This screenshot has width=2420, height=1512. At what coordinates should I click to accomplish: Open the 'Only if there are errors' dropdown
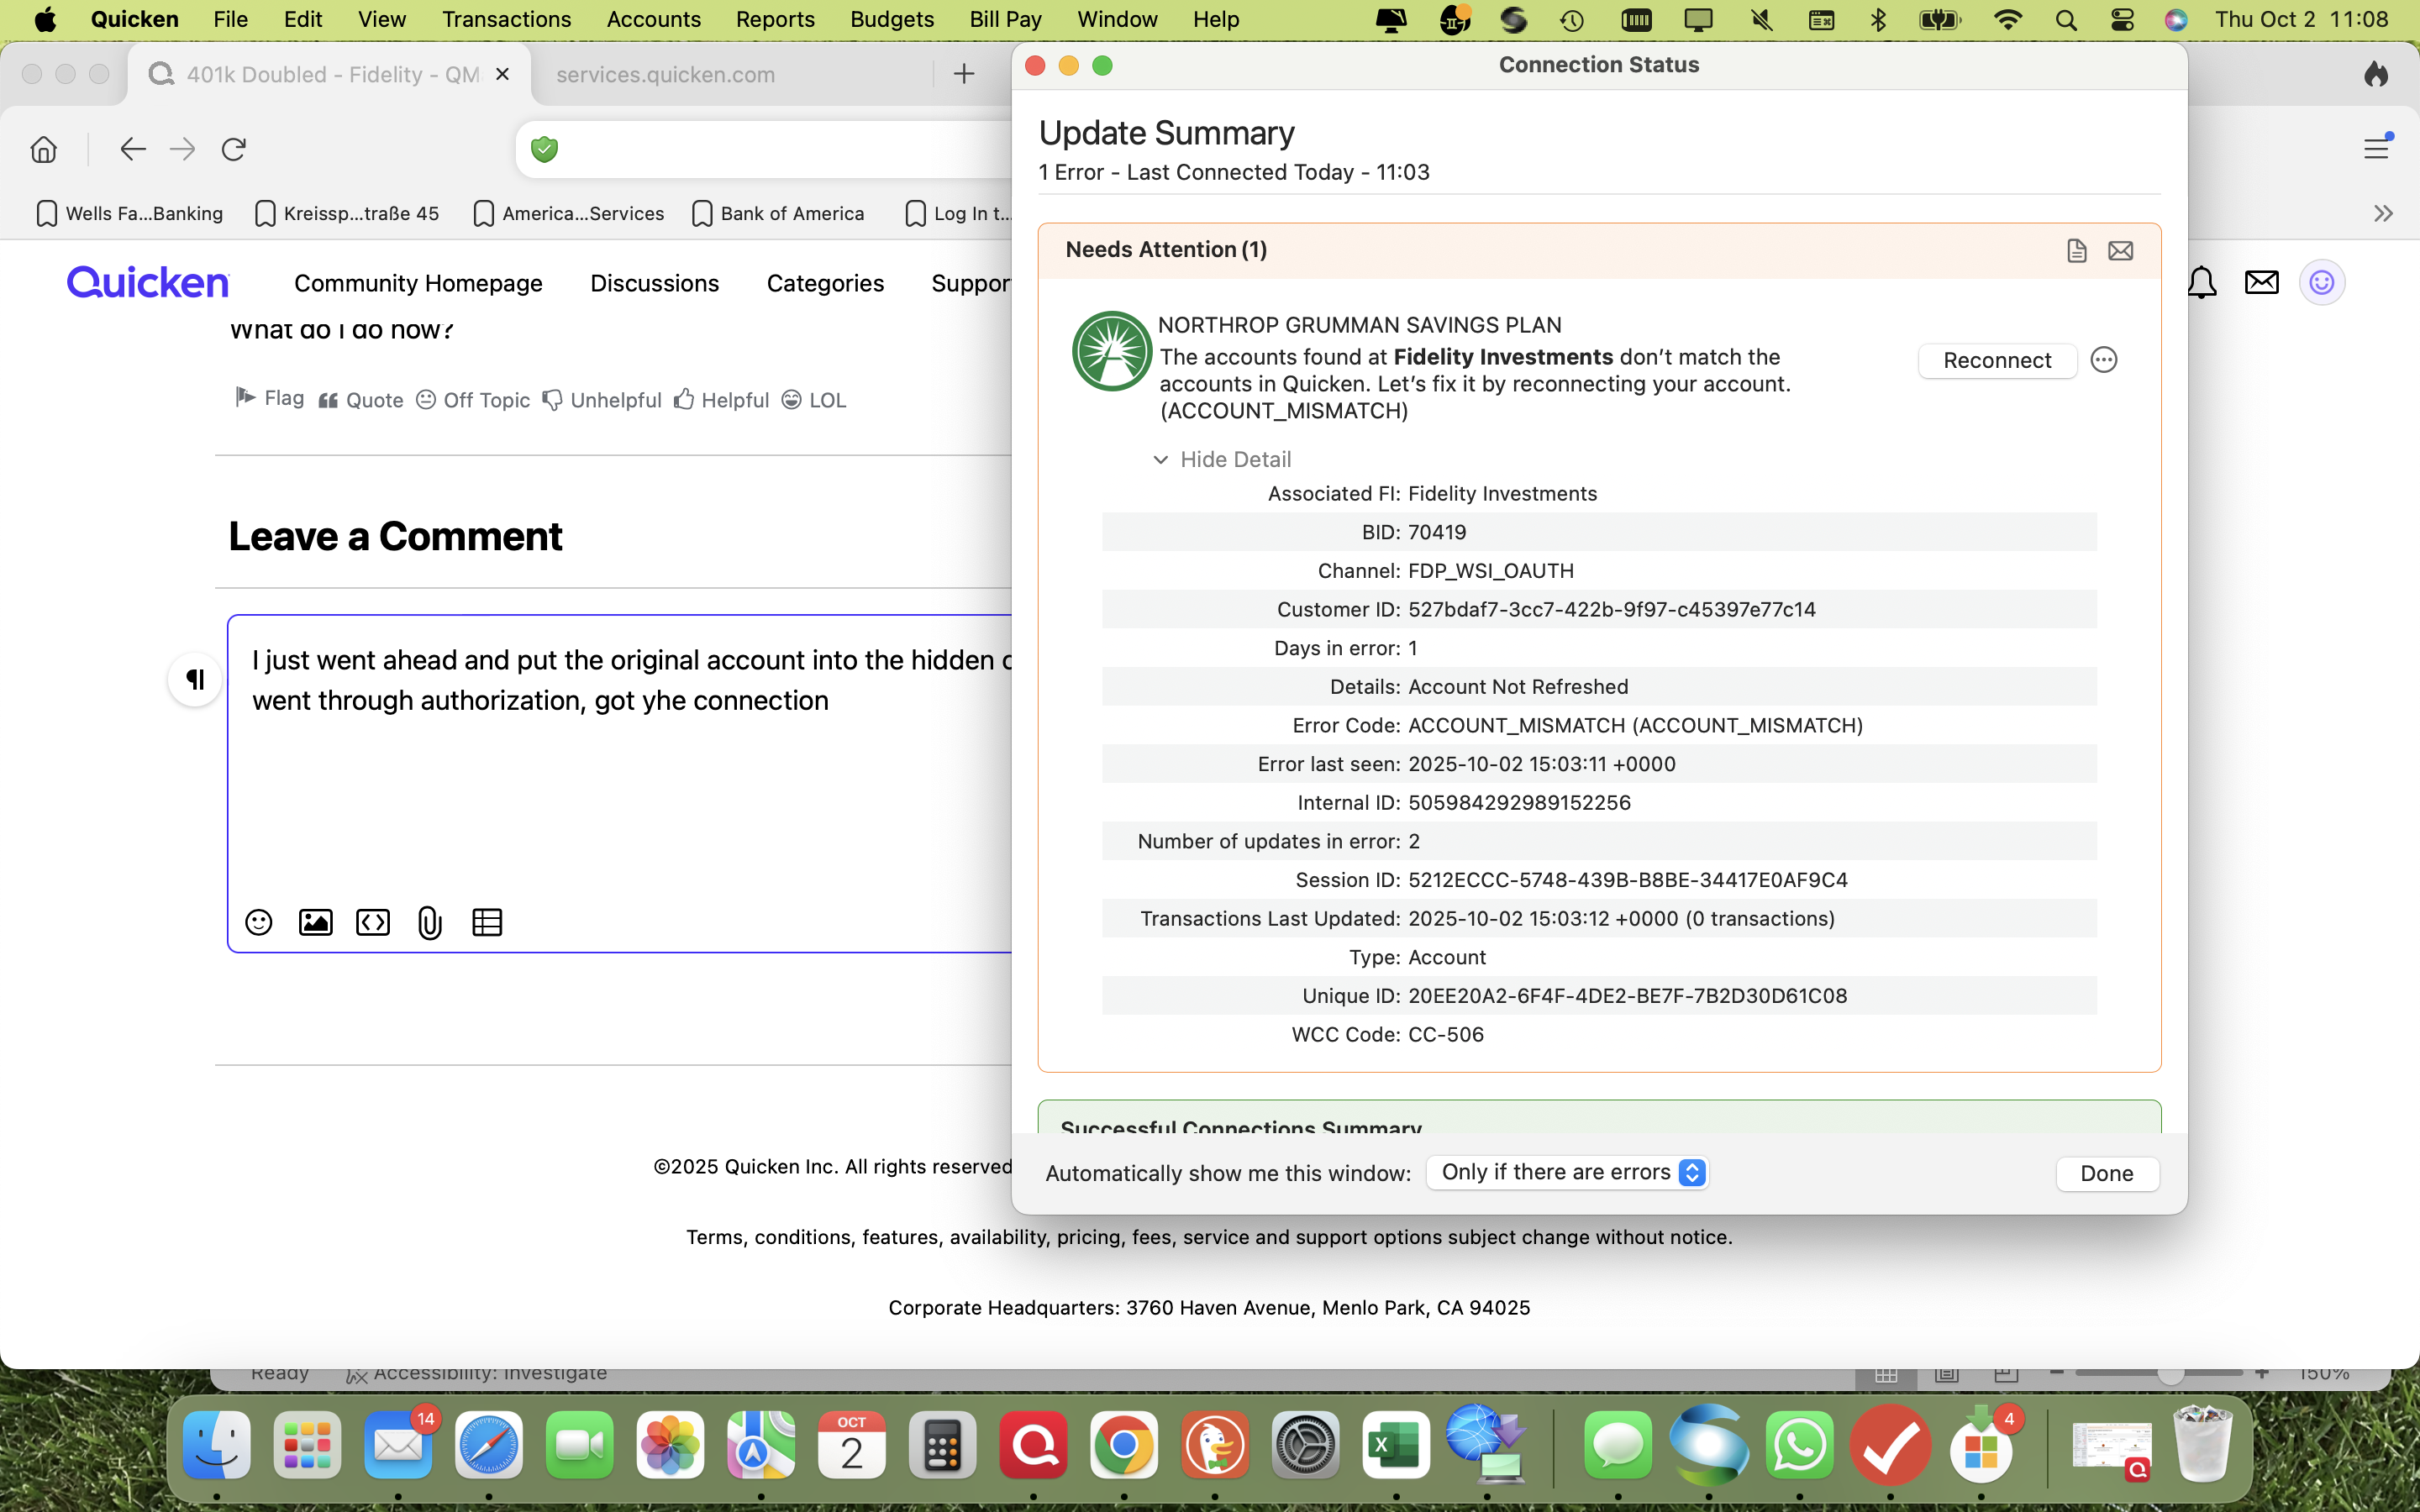[1567, 1172]
